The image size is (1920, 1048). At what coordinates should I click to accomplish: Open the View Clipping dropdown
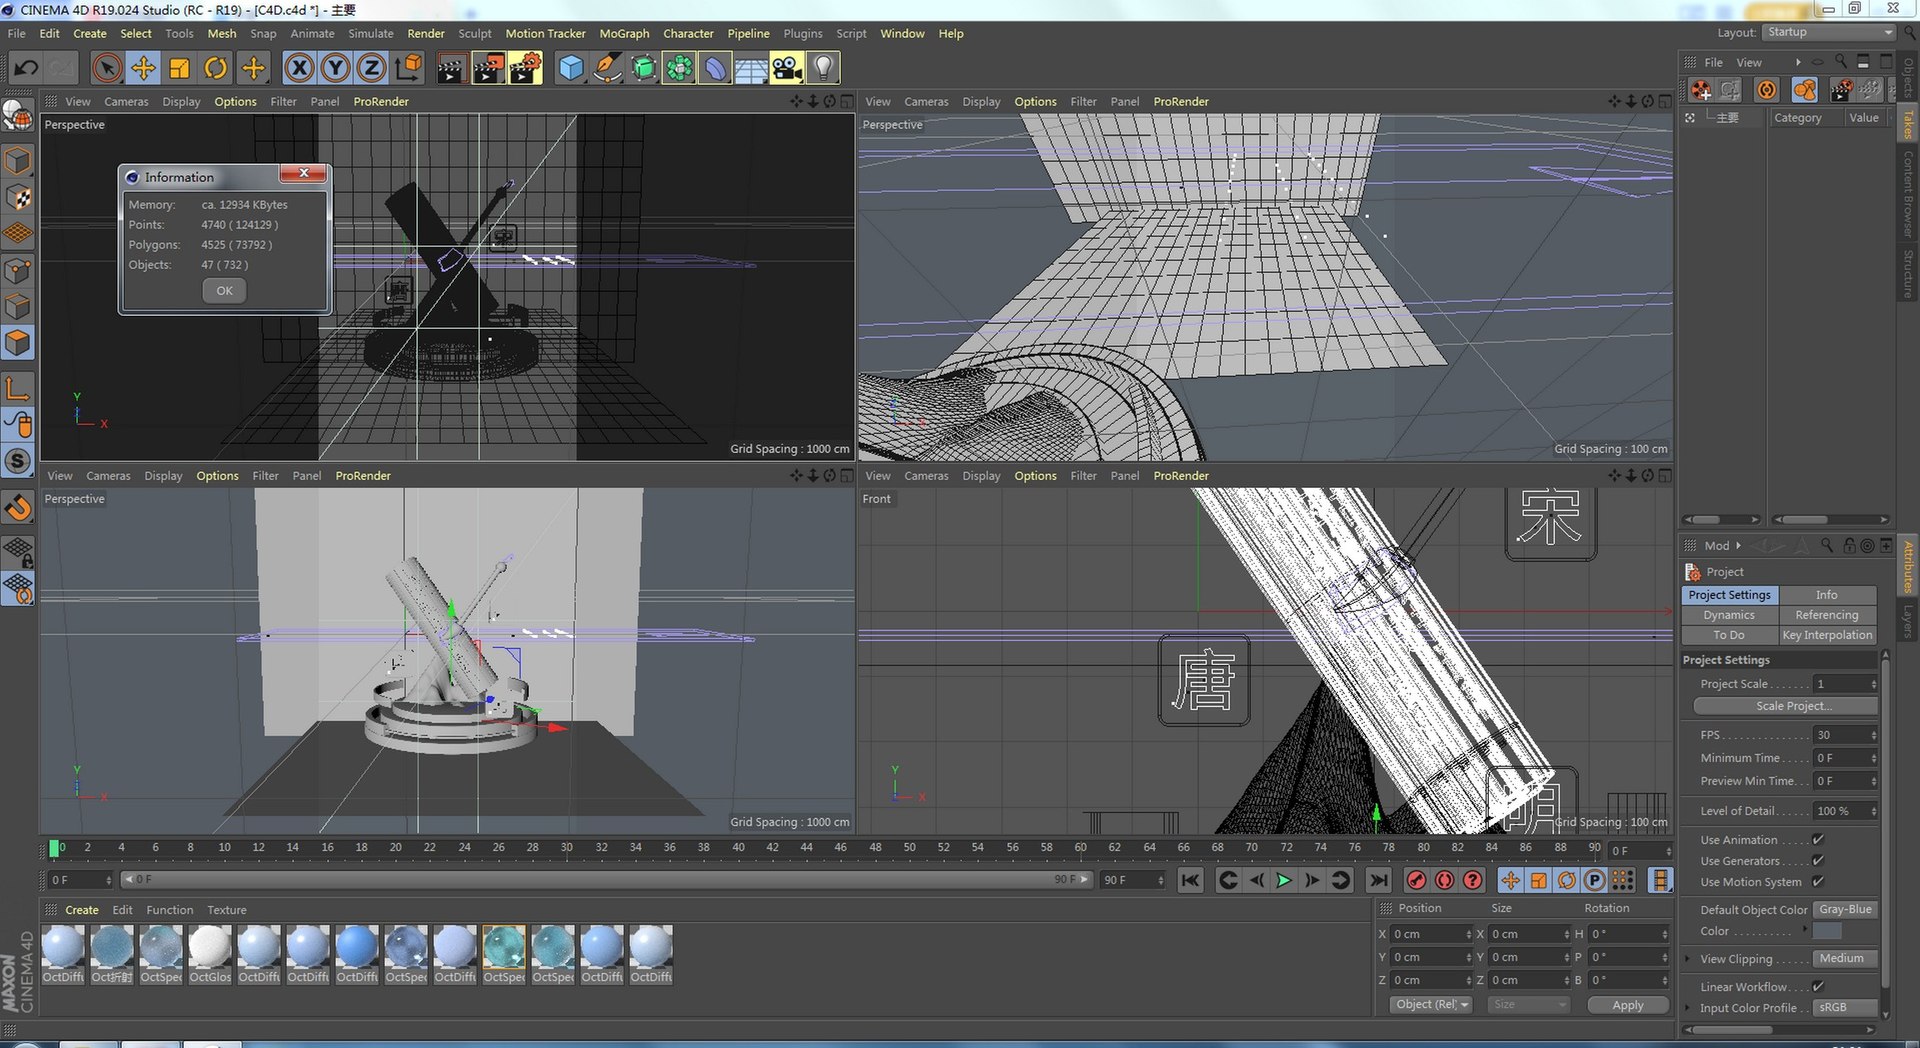[x=1845, y=959]
